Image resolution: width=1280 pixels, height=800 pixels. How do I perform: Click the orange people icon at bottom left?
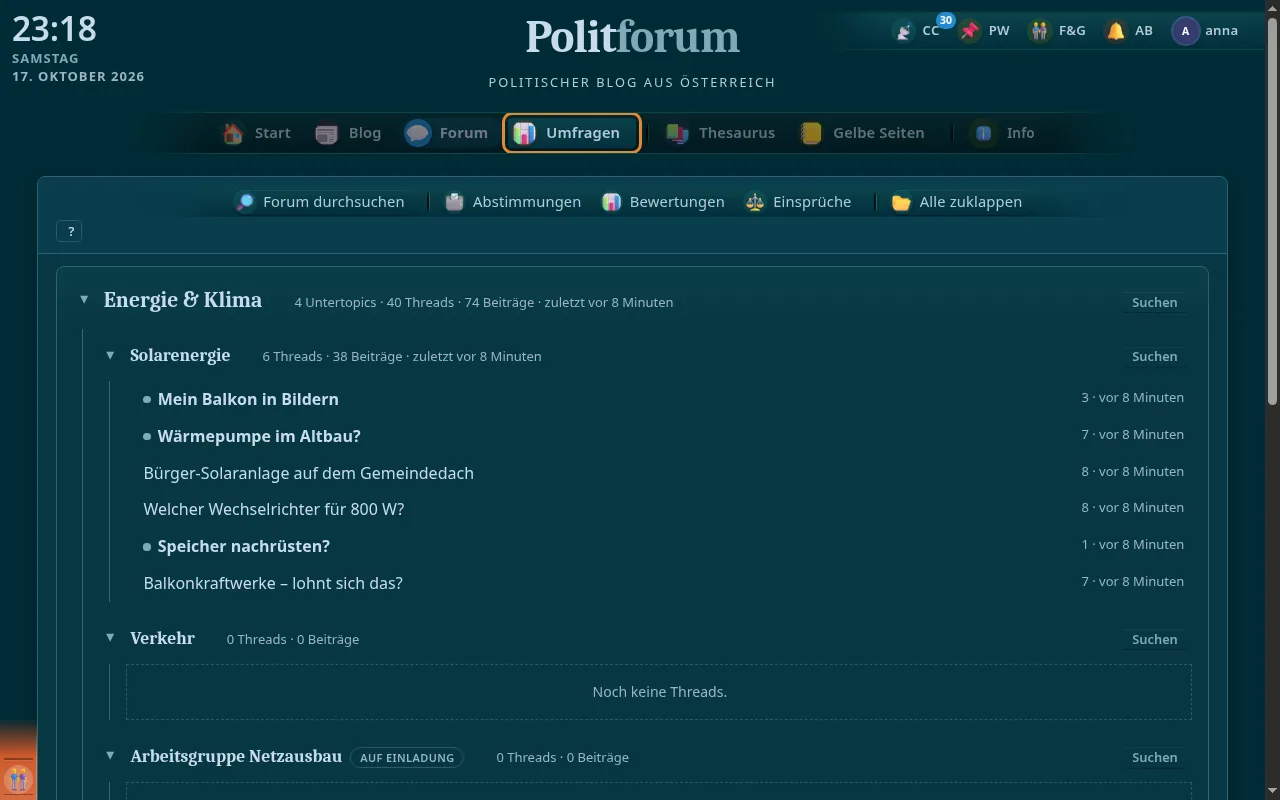pos(18,778)
